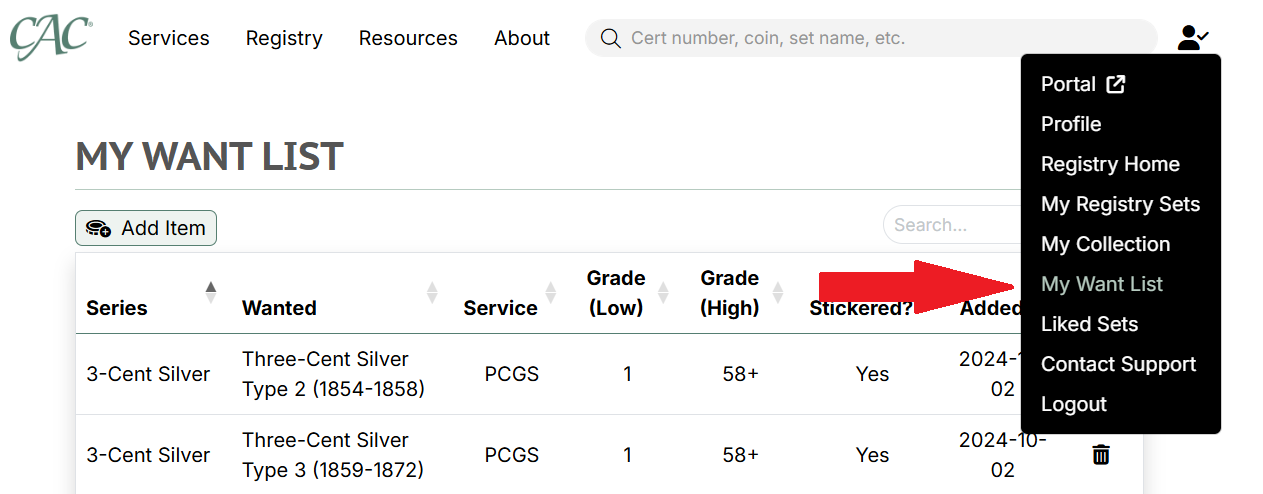Open the Registry nav menu
The height and width of the screenshot is (494, 1263).
[284, 38]
